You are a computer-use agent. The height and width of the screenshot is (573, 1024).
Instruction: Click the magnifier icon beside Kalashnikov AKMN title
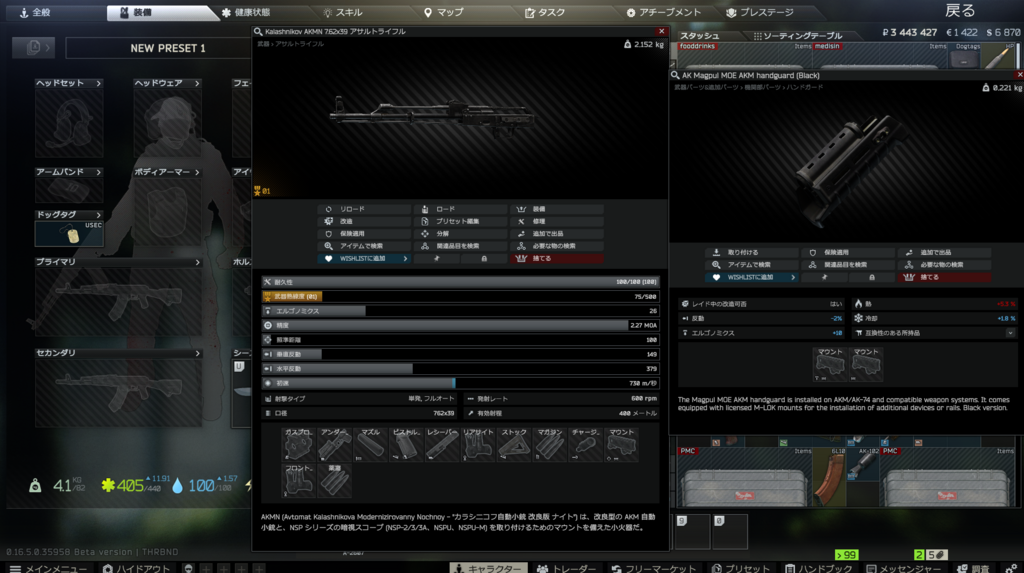[x=258, y=31]
